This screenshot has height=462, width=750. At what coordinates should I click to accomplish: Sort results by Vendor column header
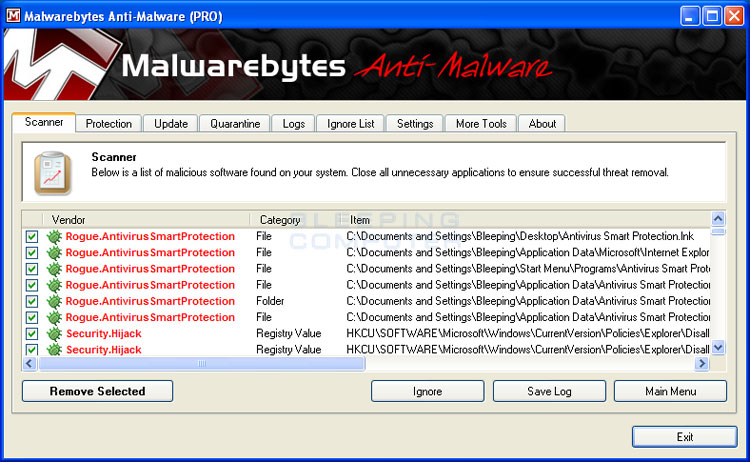(x=146, y=220)
